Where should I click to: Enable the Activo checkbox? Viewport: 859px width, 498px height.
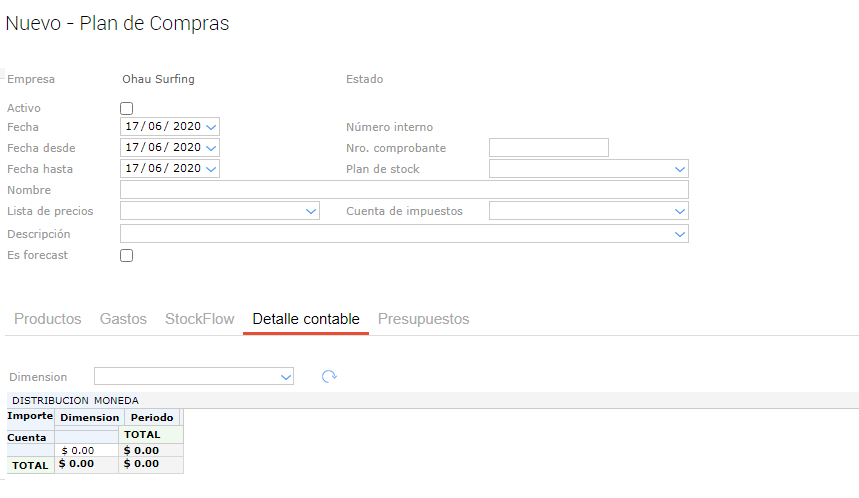126,108
